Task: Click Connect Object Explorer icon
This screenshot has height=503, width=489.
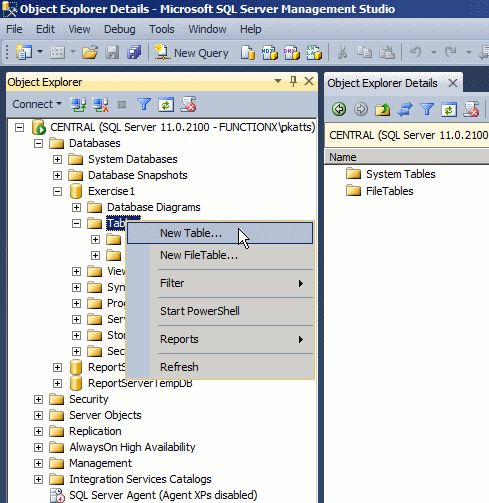Action: click(78, 105)
